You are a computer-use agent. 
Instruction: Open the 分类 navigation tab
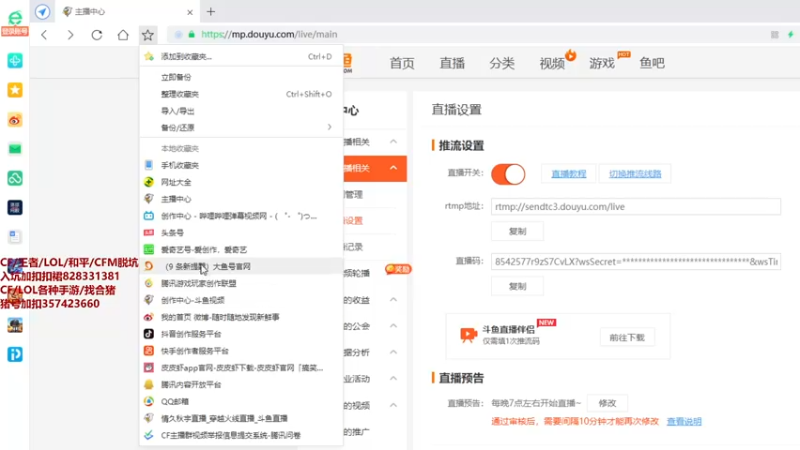point(502,63)
